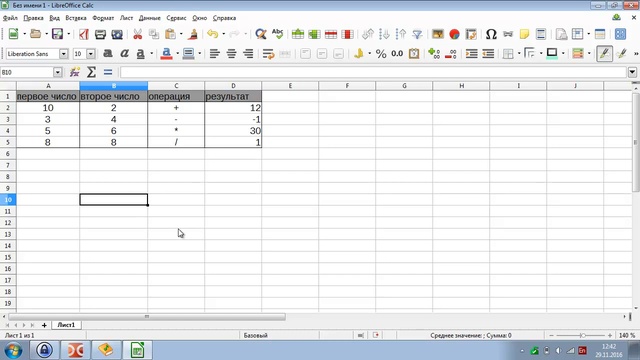640x360 pixels.
Task: Show more toolbar buttons chevron
Action: click(636, 53)
